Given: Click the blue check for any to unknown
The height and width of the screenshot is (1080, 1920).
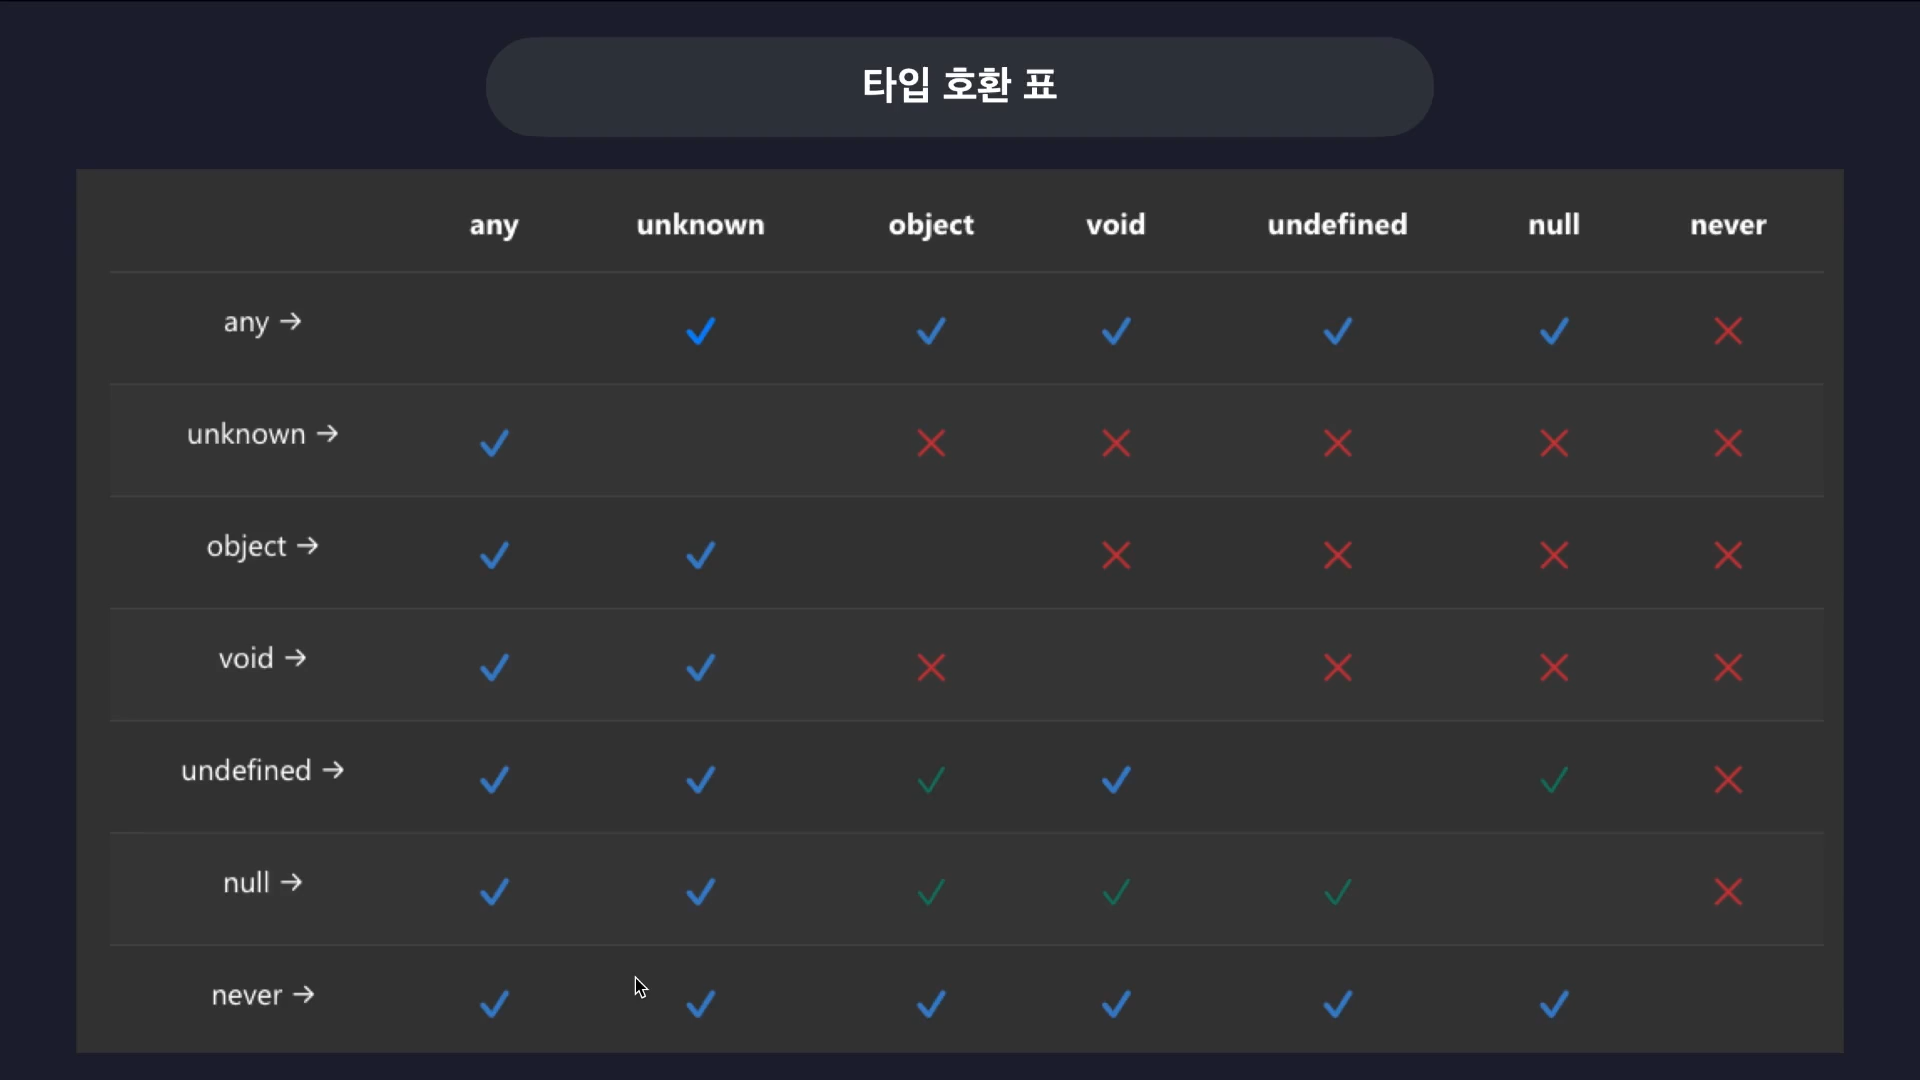Looking at the screenshot, I should (701, 331).
